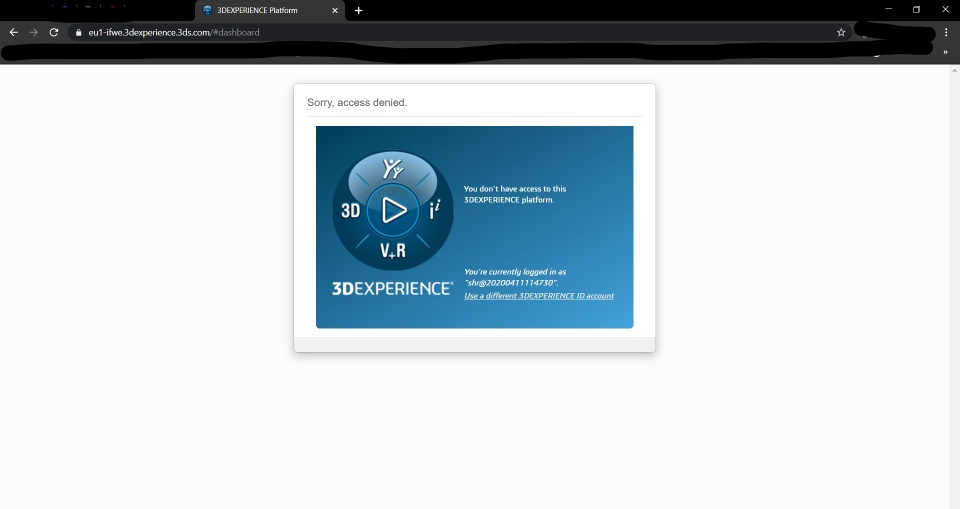Click 'Use a different 3DEXPERIENCE ID account' link
Screen dimensions: 960x509
tap(539, 296)
